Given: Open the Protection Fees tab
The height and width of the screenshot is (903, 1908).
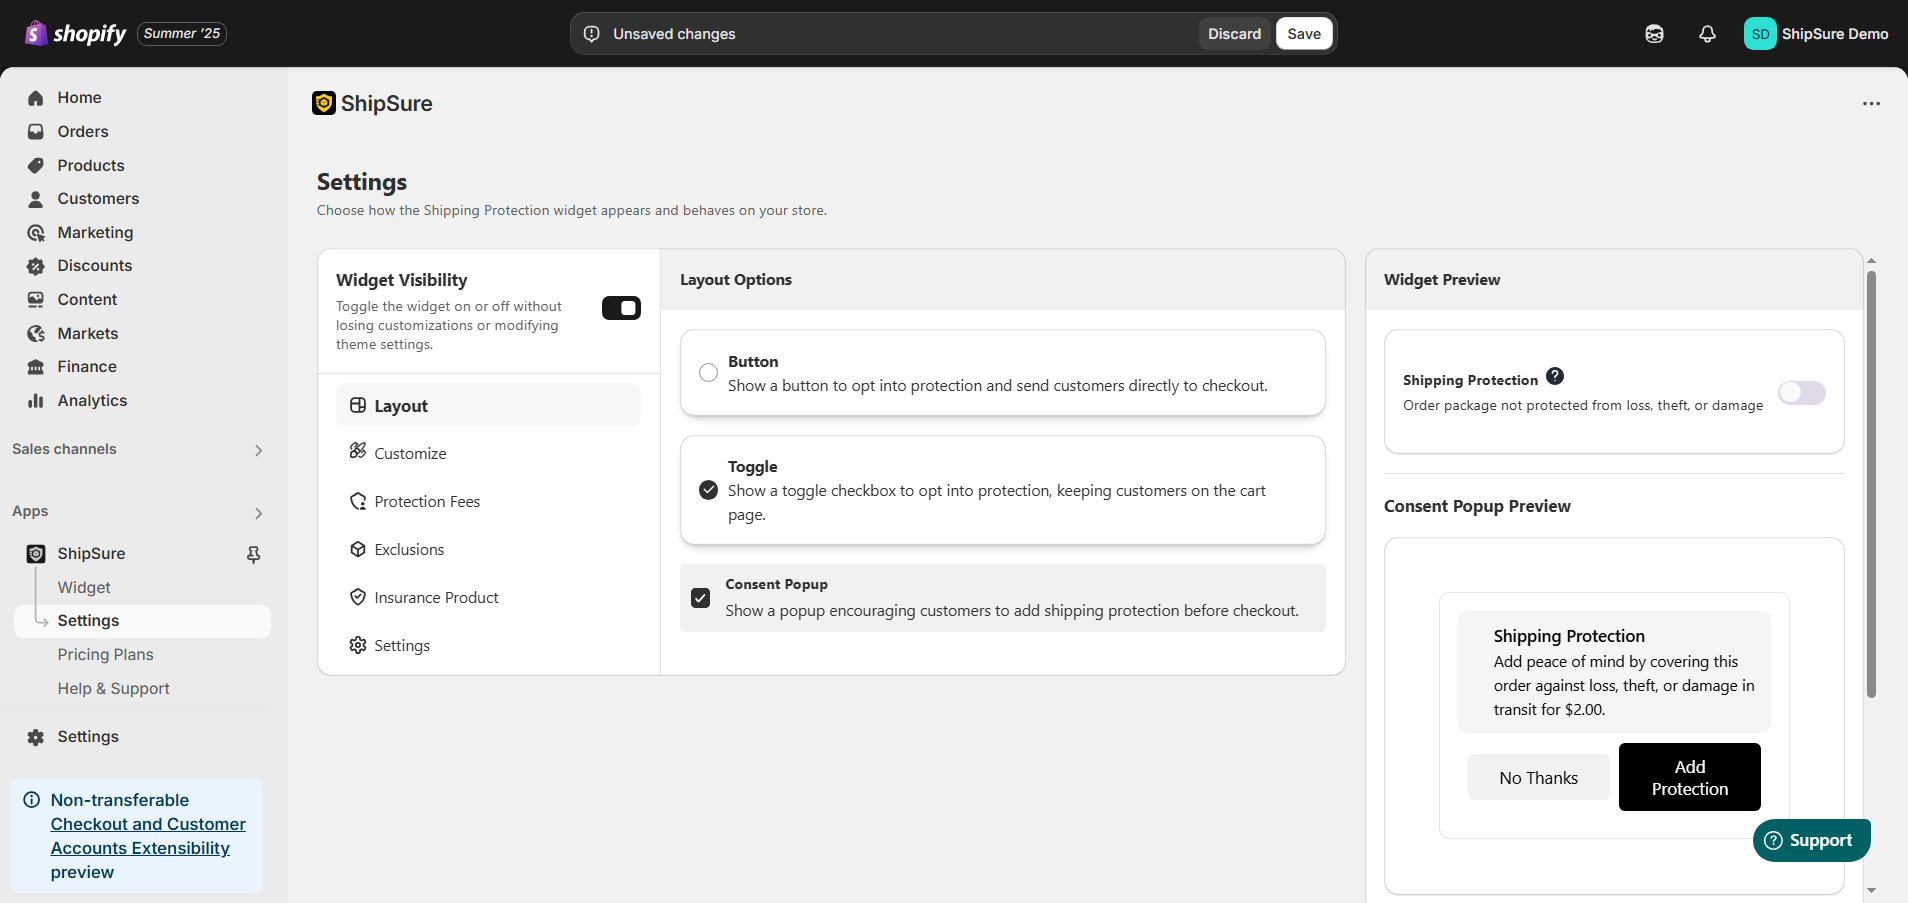Looking at the screenshot, I should click(x=488, y=501).
